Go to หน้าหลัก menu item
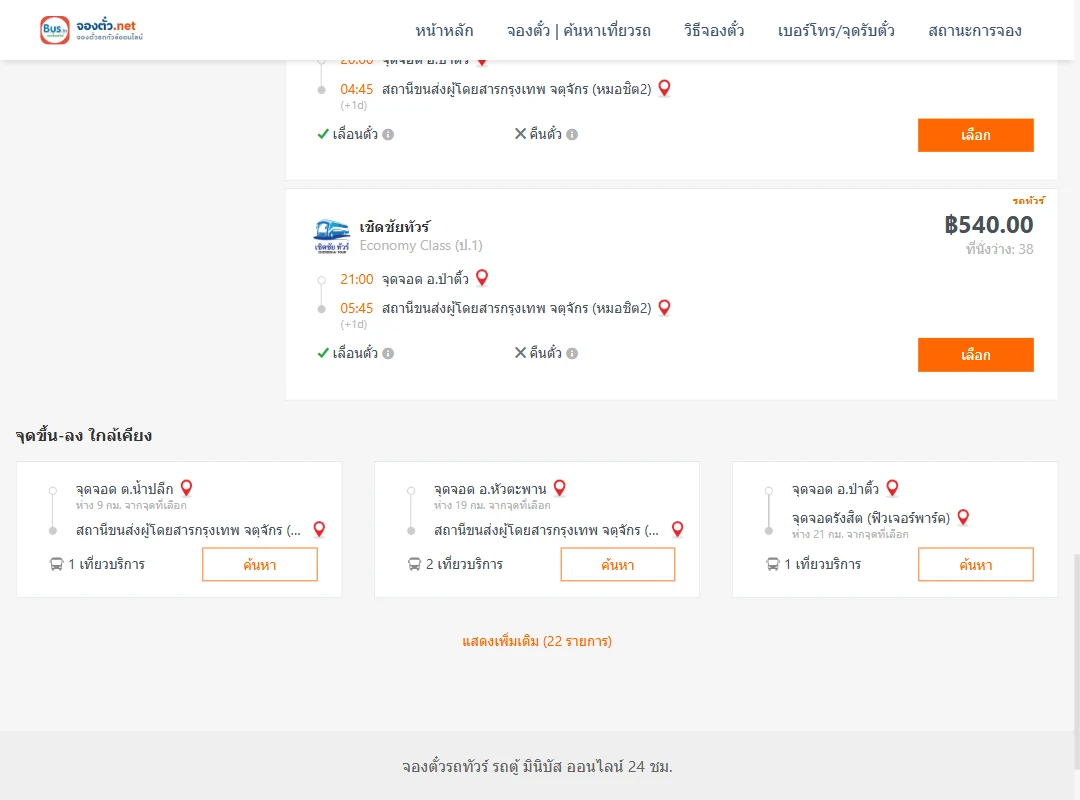 pos(444,30)
